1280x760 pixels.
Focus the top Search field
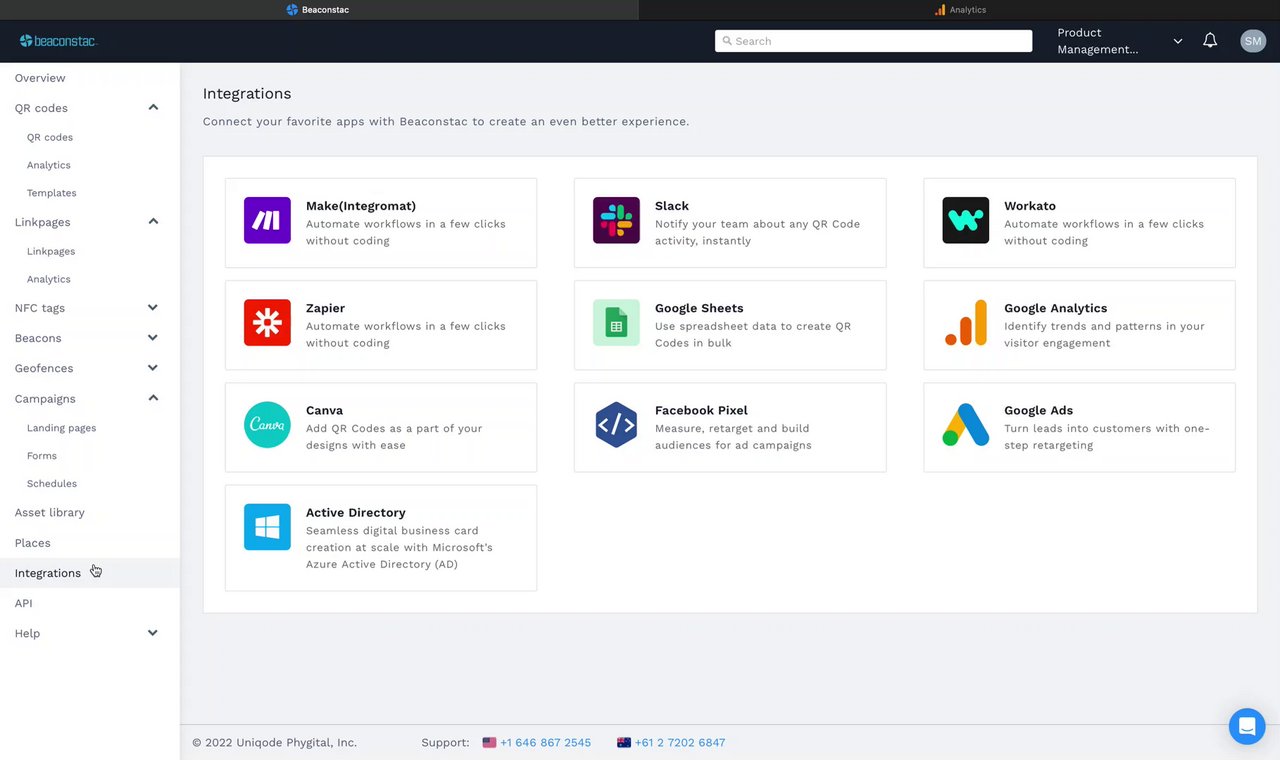coord(873,41)
